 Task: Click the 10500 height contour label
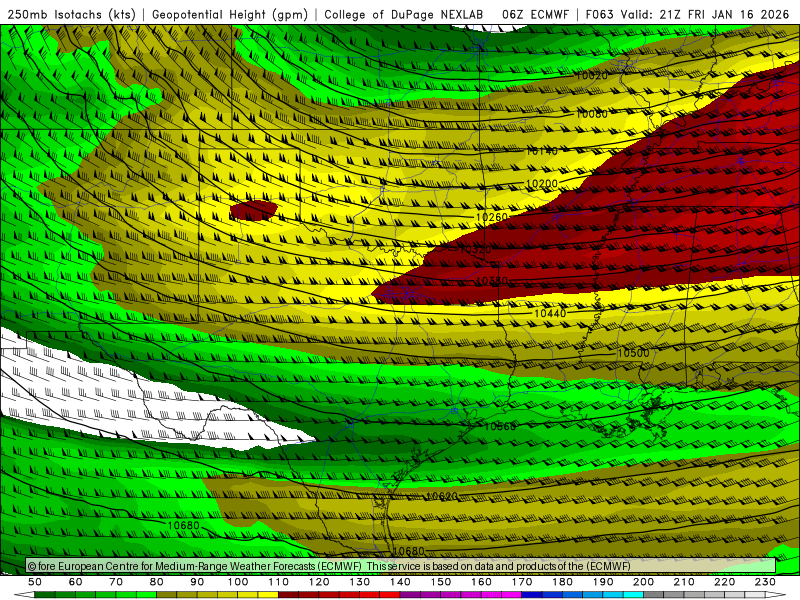click(x=633, y=353)
